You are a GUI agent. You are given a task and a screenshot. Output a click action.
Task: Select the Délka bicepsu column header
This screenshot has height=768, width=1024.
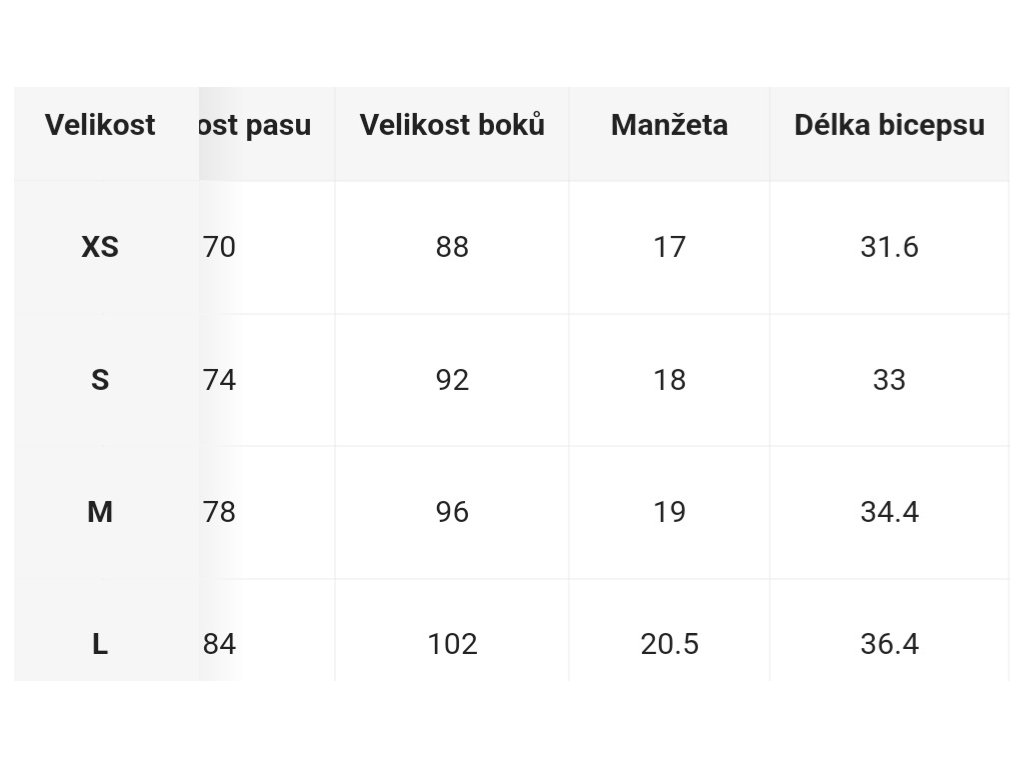click(889, 125)
